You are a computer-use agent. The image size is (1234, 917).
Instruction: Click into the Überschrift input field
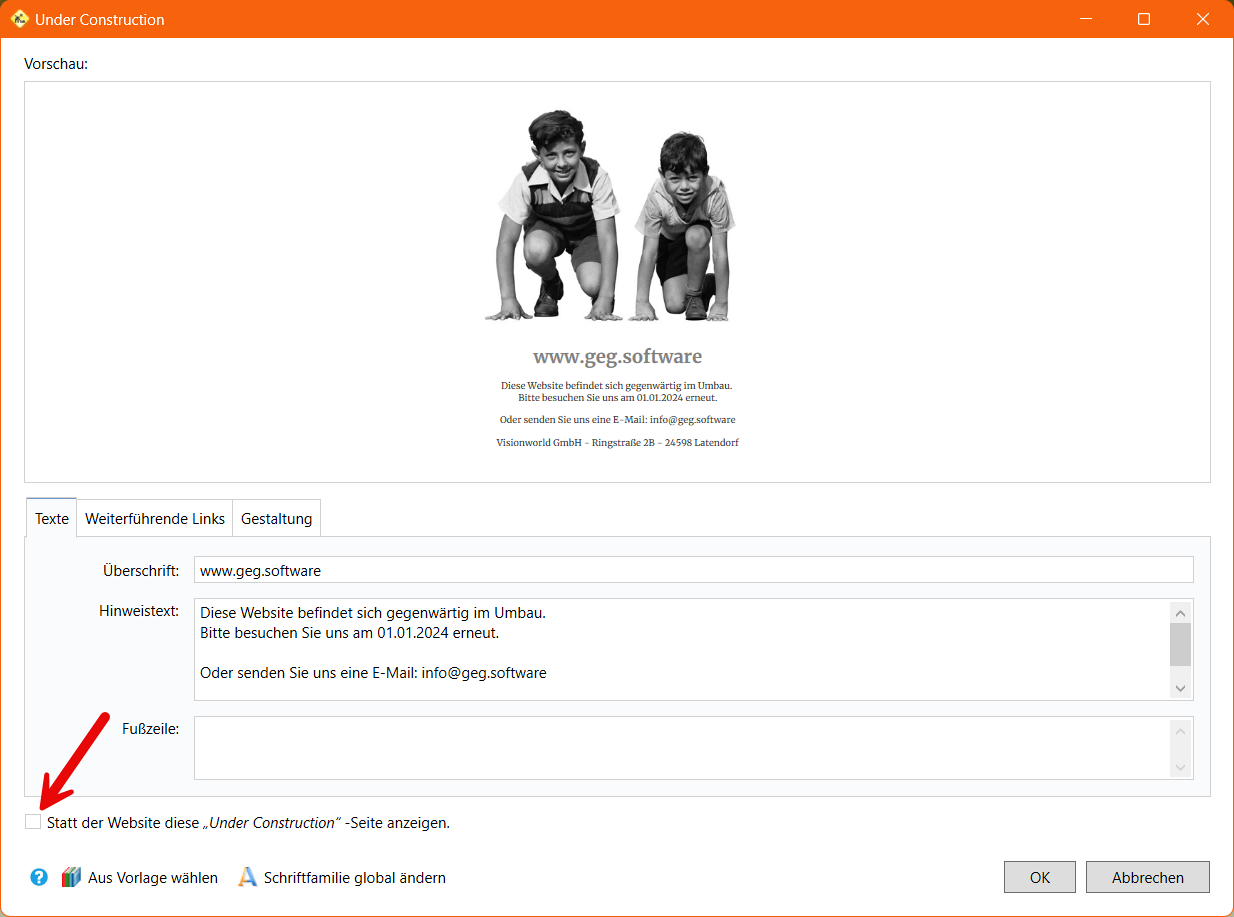click(694, 570)
